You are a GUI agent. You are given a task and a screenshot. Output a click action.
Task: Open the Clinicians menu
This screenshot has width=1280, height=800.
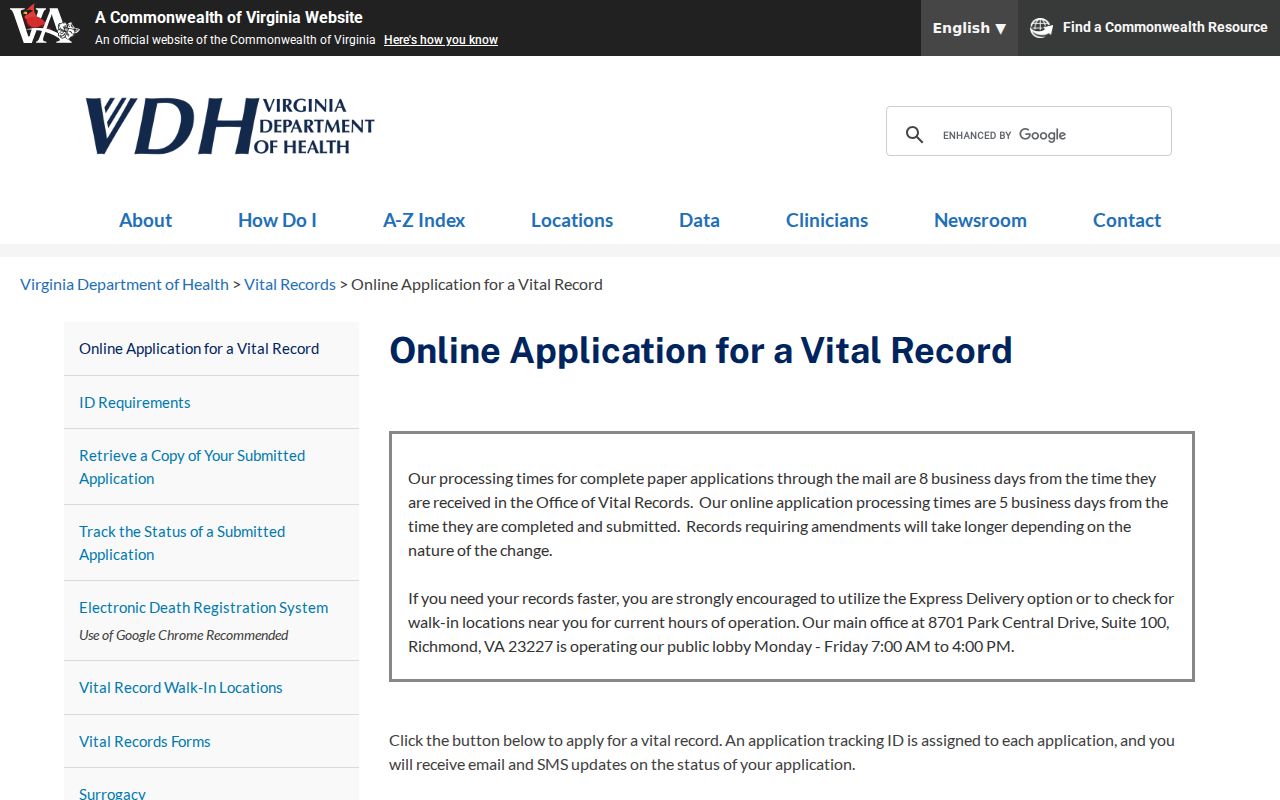click(827, 220)
